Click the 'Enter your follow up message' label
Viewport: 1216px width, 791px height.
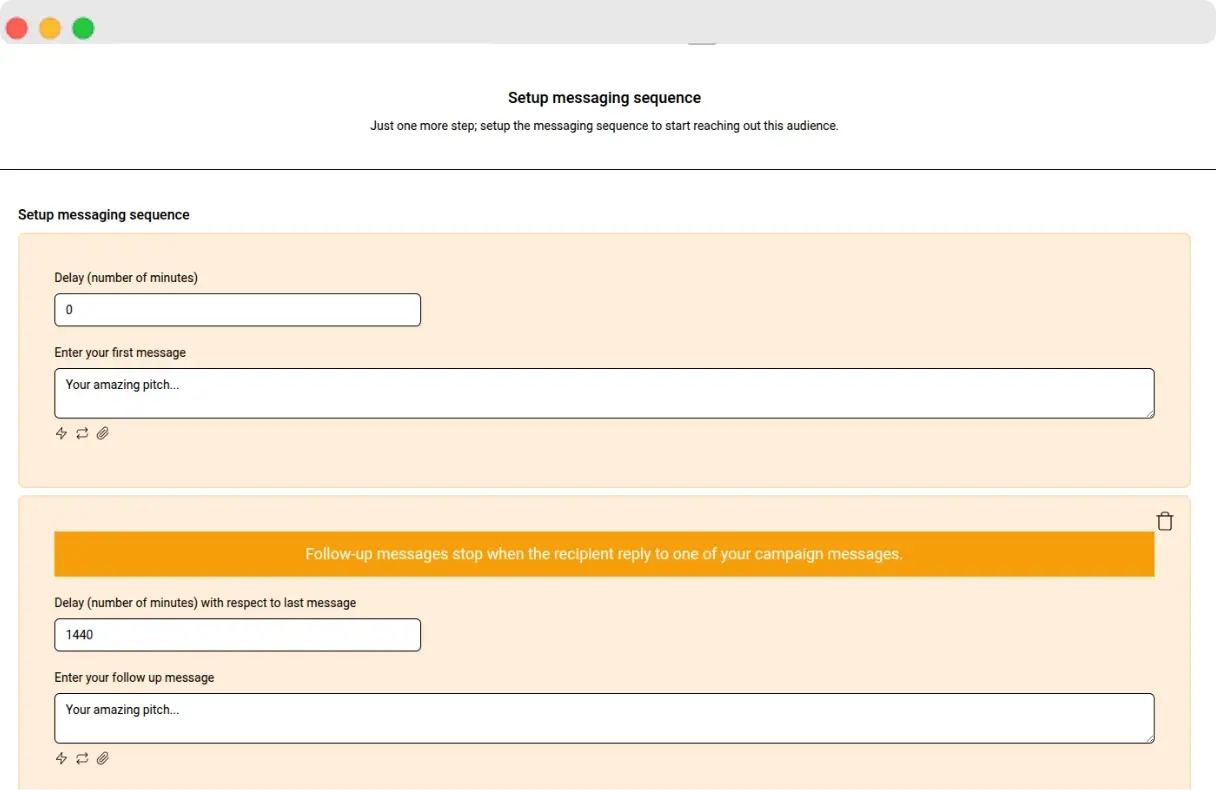tap(134, 677)
